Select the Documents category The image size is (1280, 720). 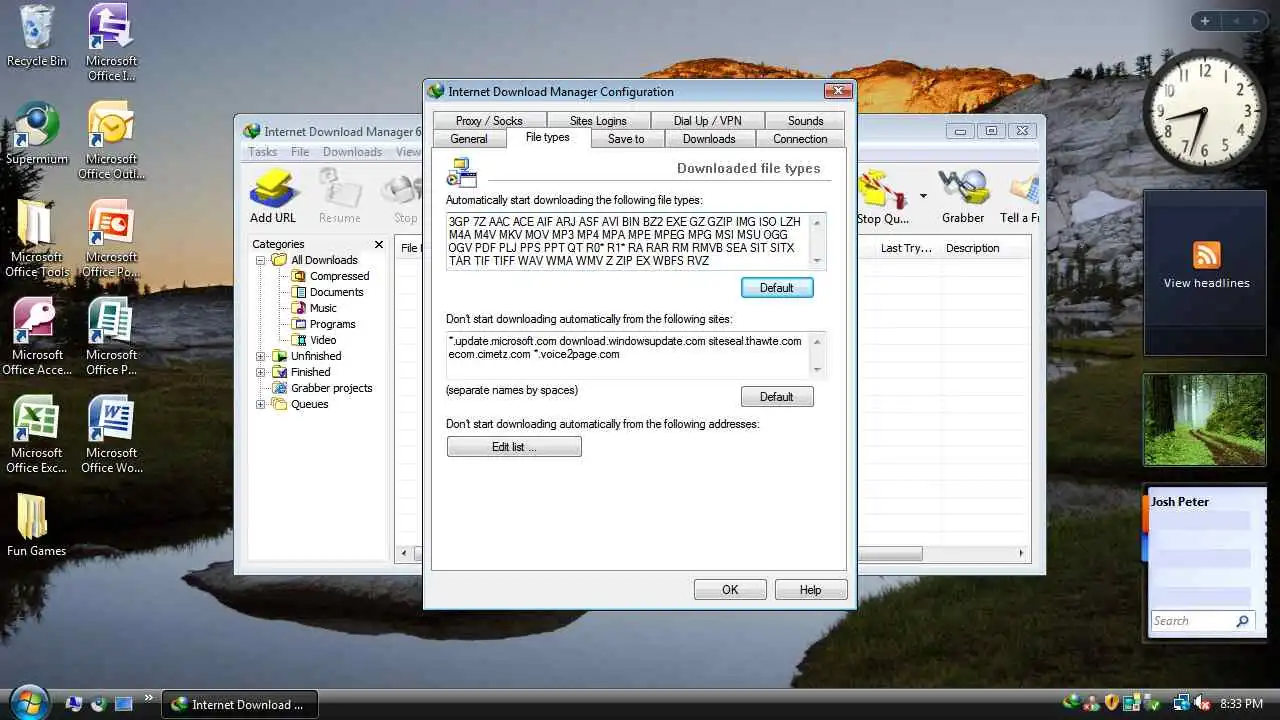(x=336, y=292)
